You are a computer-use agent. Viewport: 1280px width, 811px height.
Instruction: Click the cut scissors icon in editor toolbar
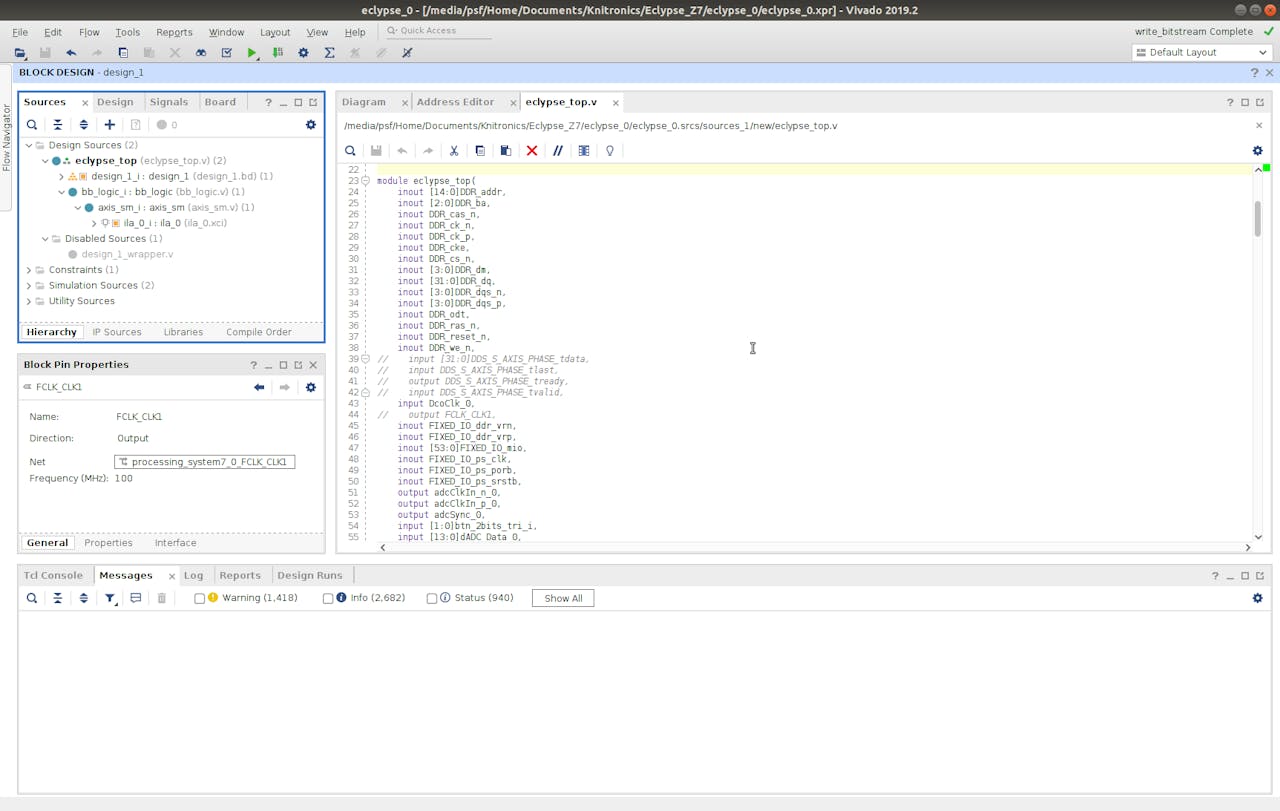coord(454,151)
